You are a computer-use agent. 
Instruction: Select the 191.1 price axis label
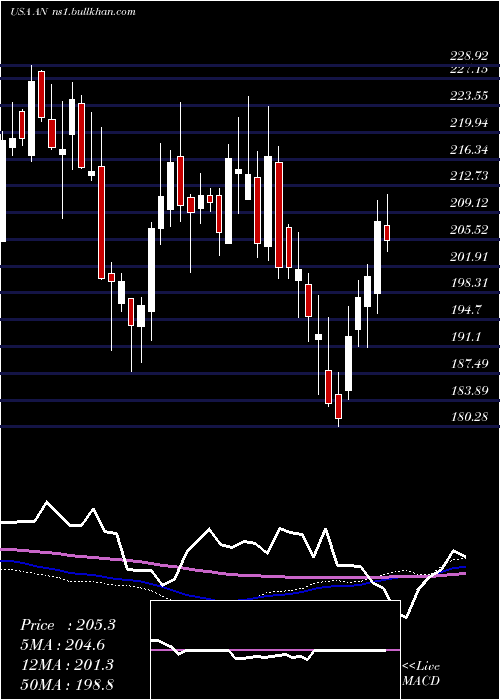point(466,336)
